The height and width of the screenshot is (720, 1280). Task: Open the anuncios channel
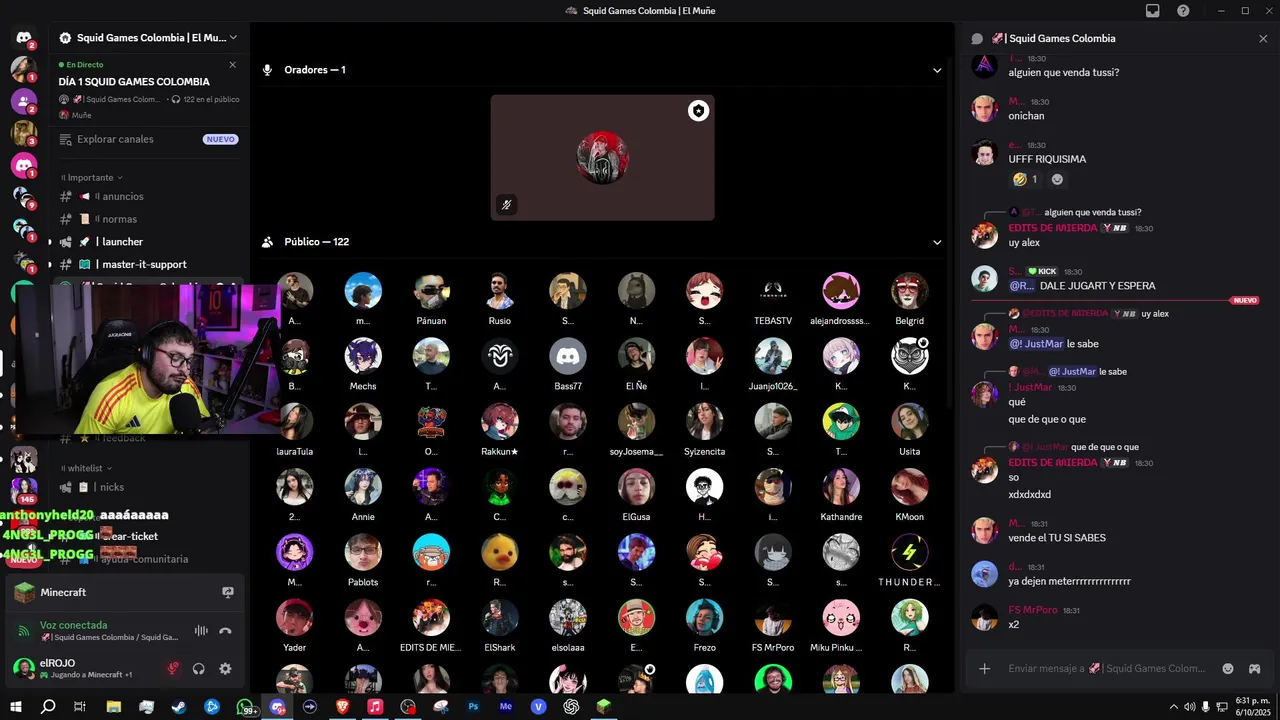148,196
